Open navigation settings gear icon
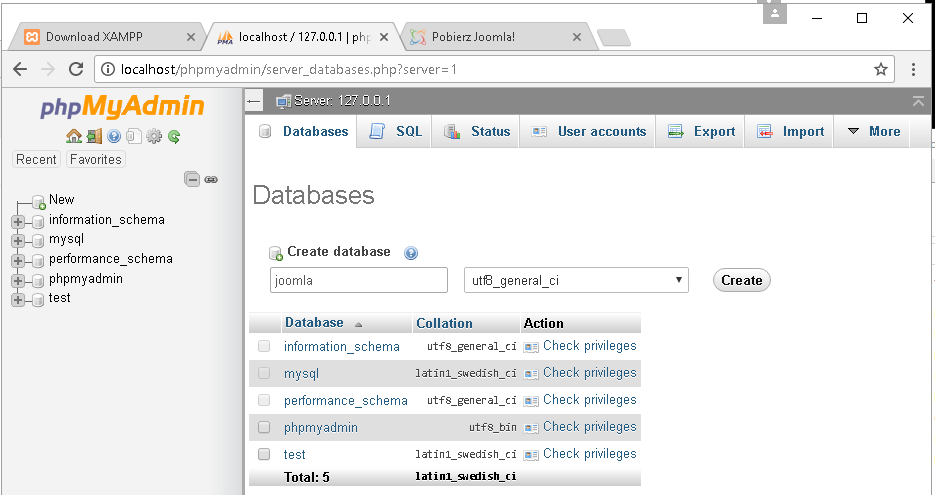 [x=154, y=136]
